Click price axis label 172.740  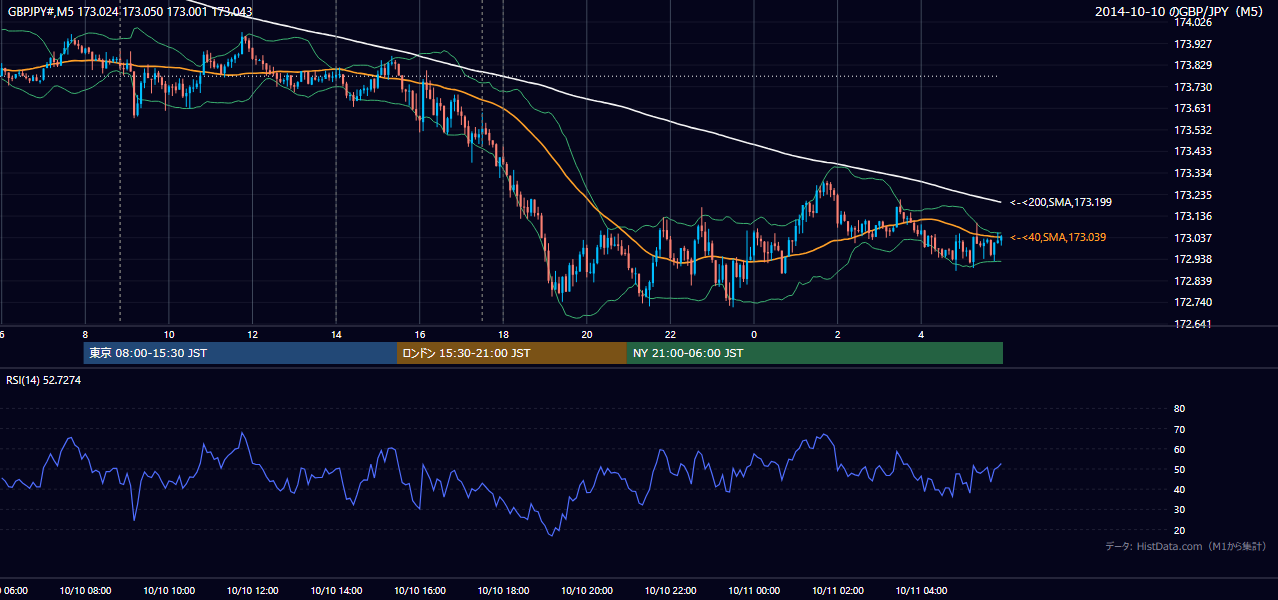(1193, 302)
